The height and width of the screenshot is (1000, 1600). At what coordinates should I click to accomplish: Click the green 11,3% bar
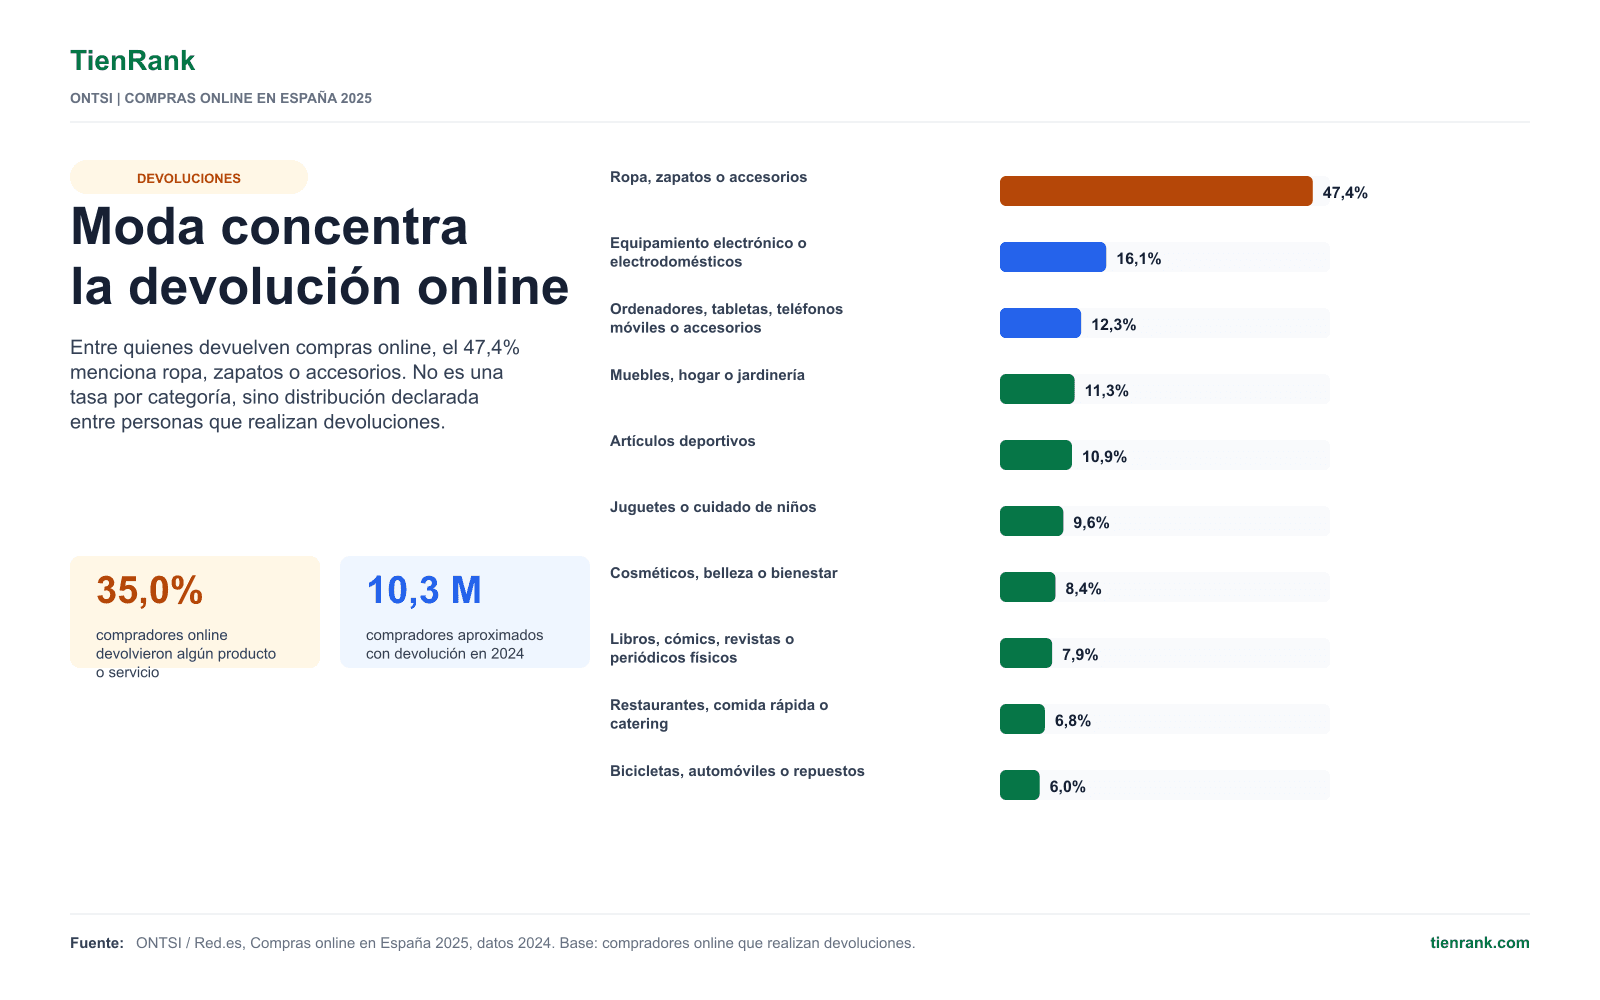(1037, 389)
